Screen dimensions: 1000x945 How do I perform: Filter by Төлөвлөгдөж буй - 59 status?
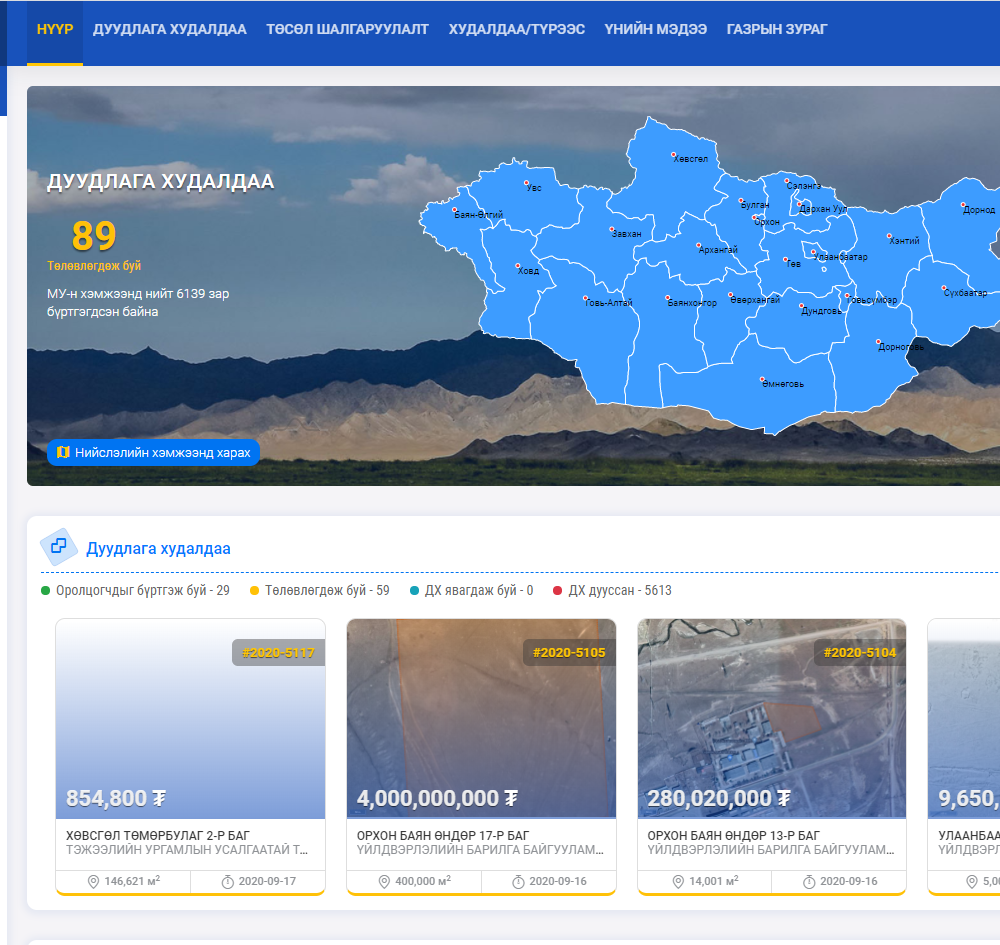click(x=320, y=590)
